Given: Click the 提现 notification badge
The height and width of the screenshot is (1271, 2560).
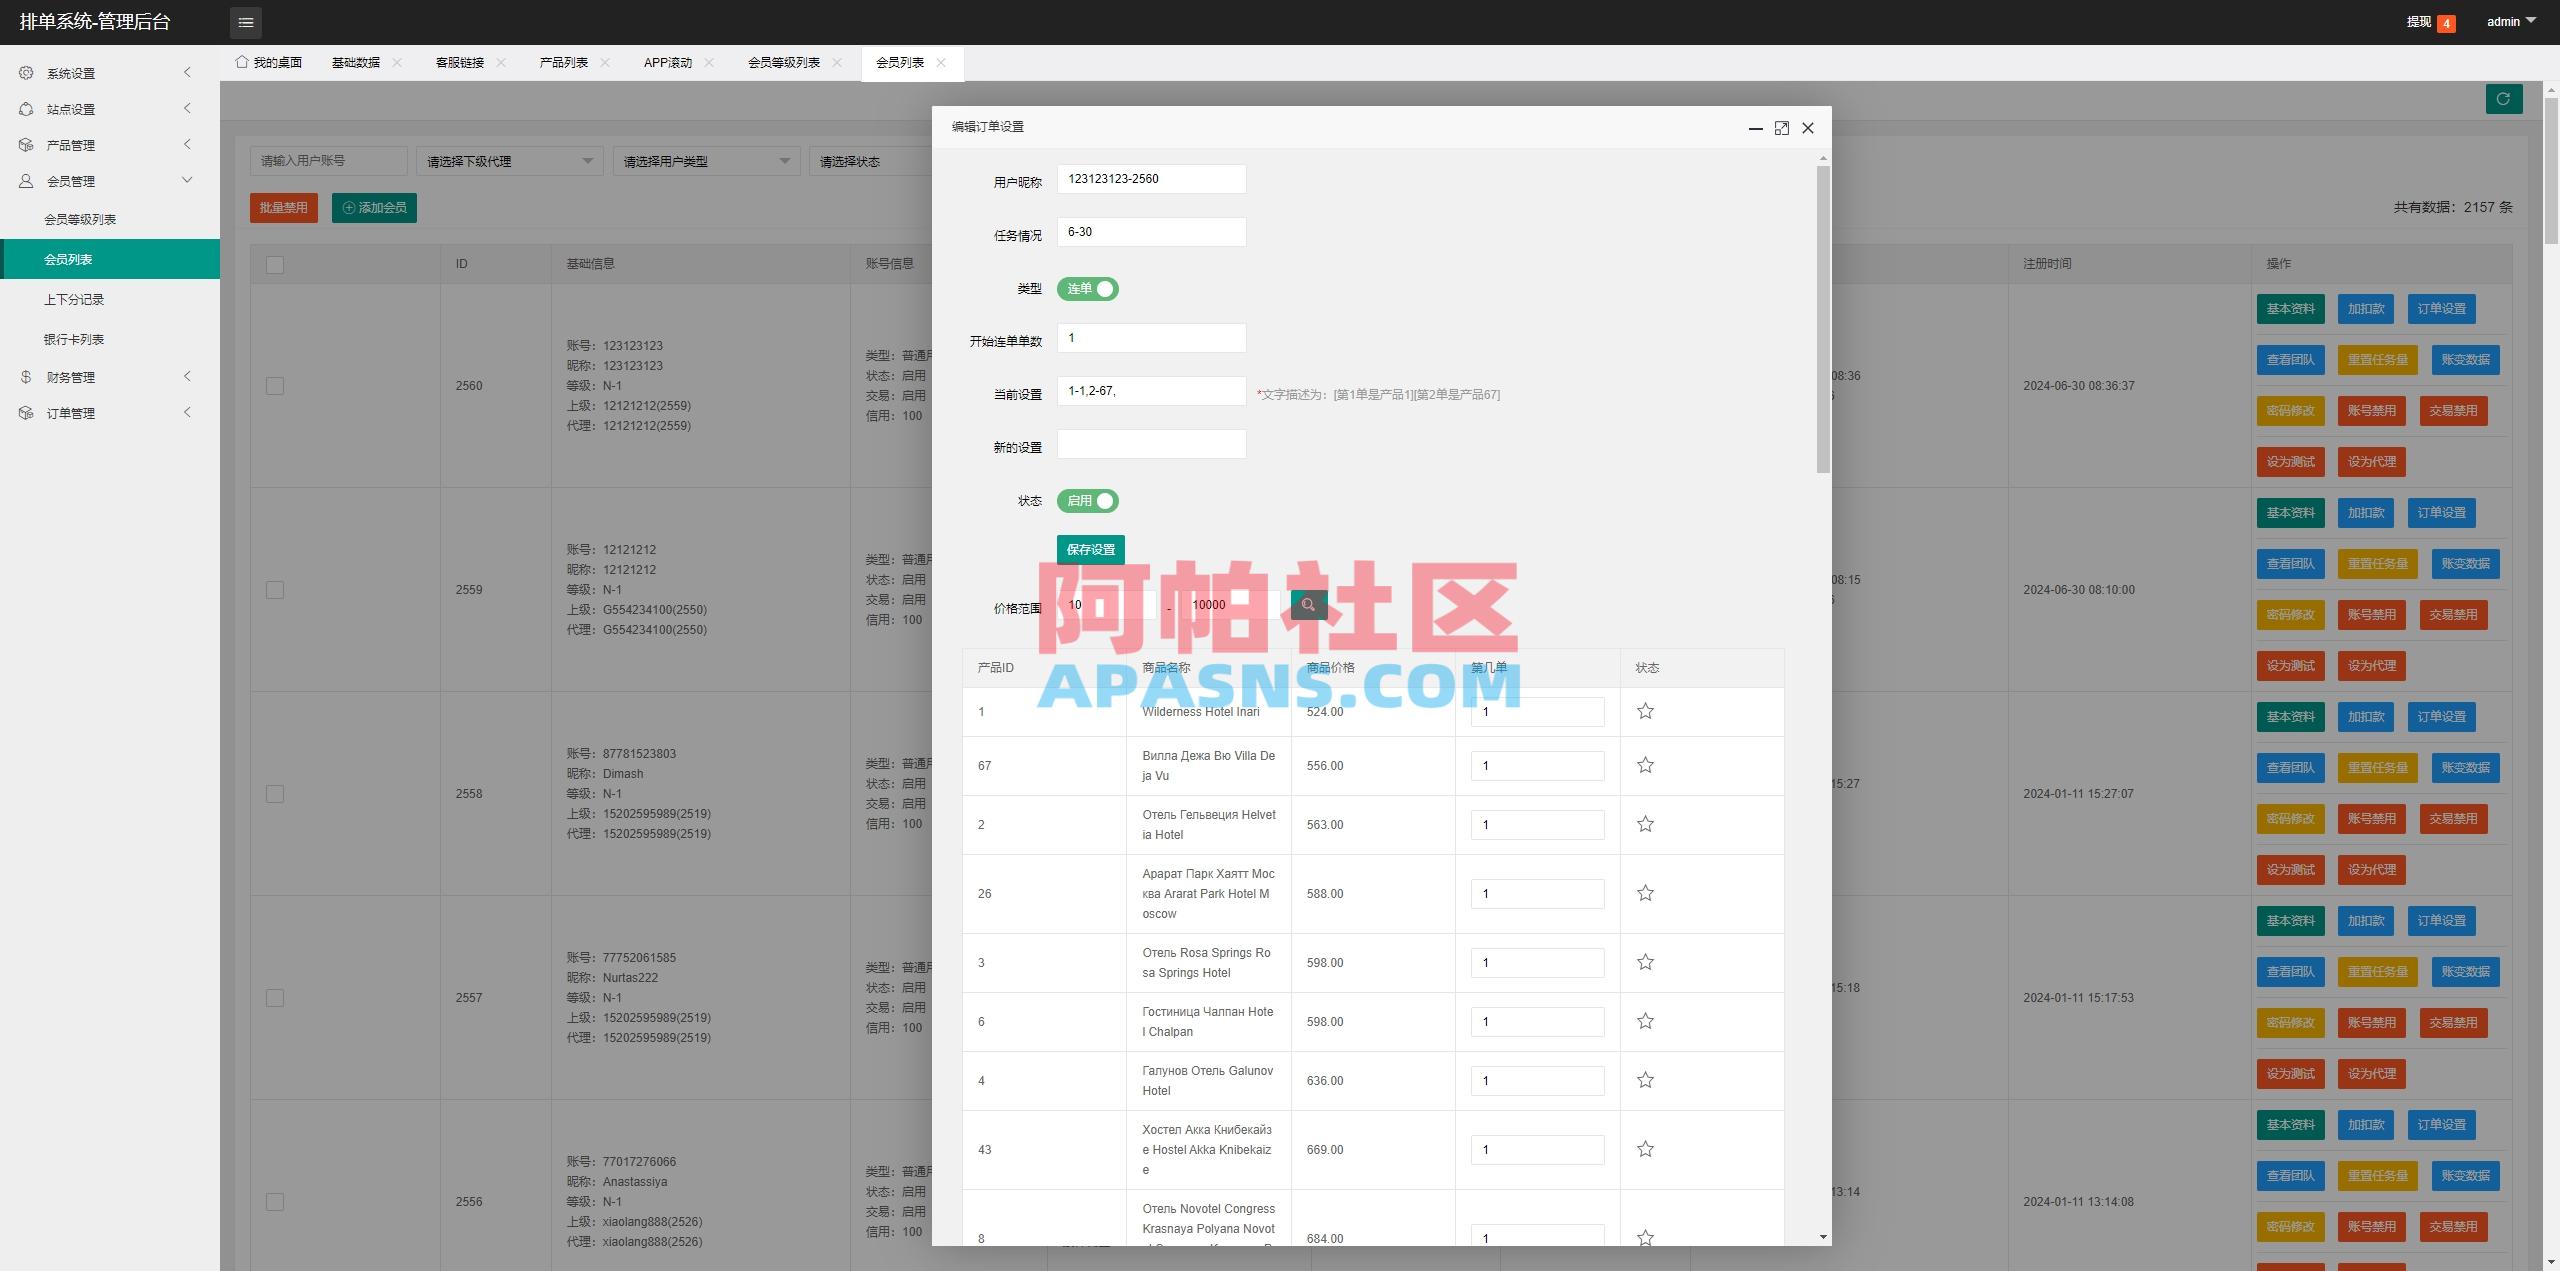Looking at the screenshot, I should click(2446, 21).
